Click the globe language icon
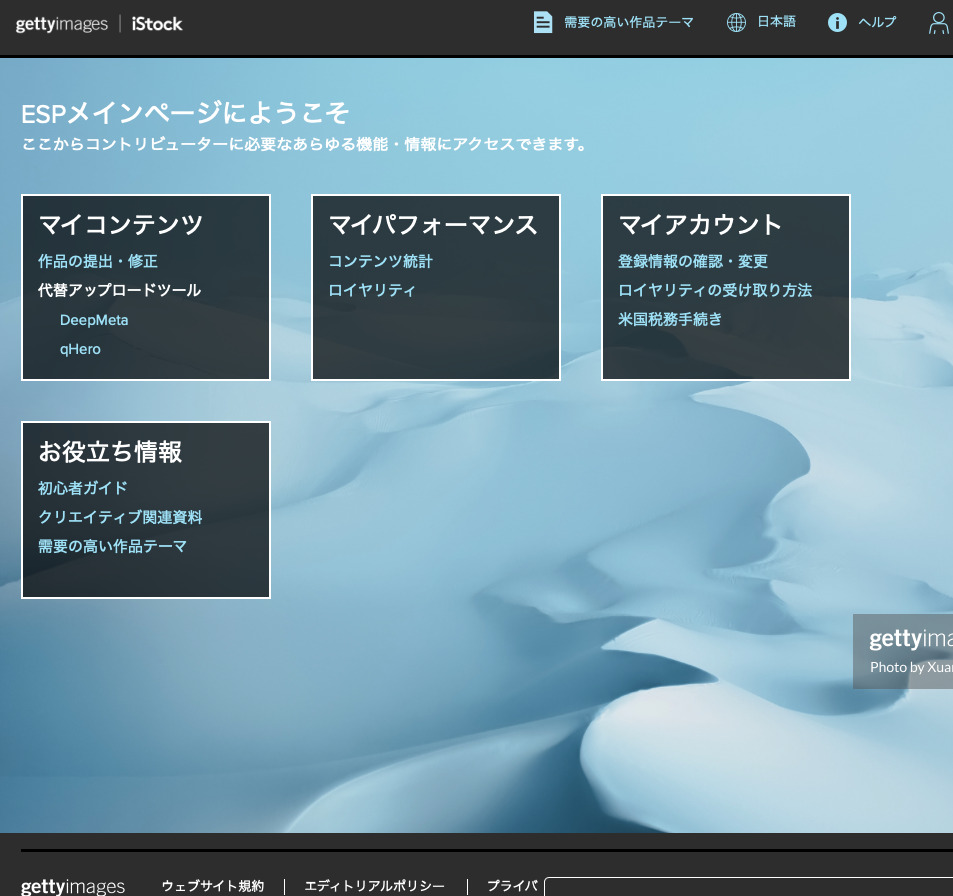953x896 pixels. (x=737, y=21)
